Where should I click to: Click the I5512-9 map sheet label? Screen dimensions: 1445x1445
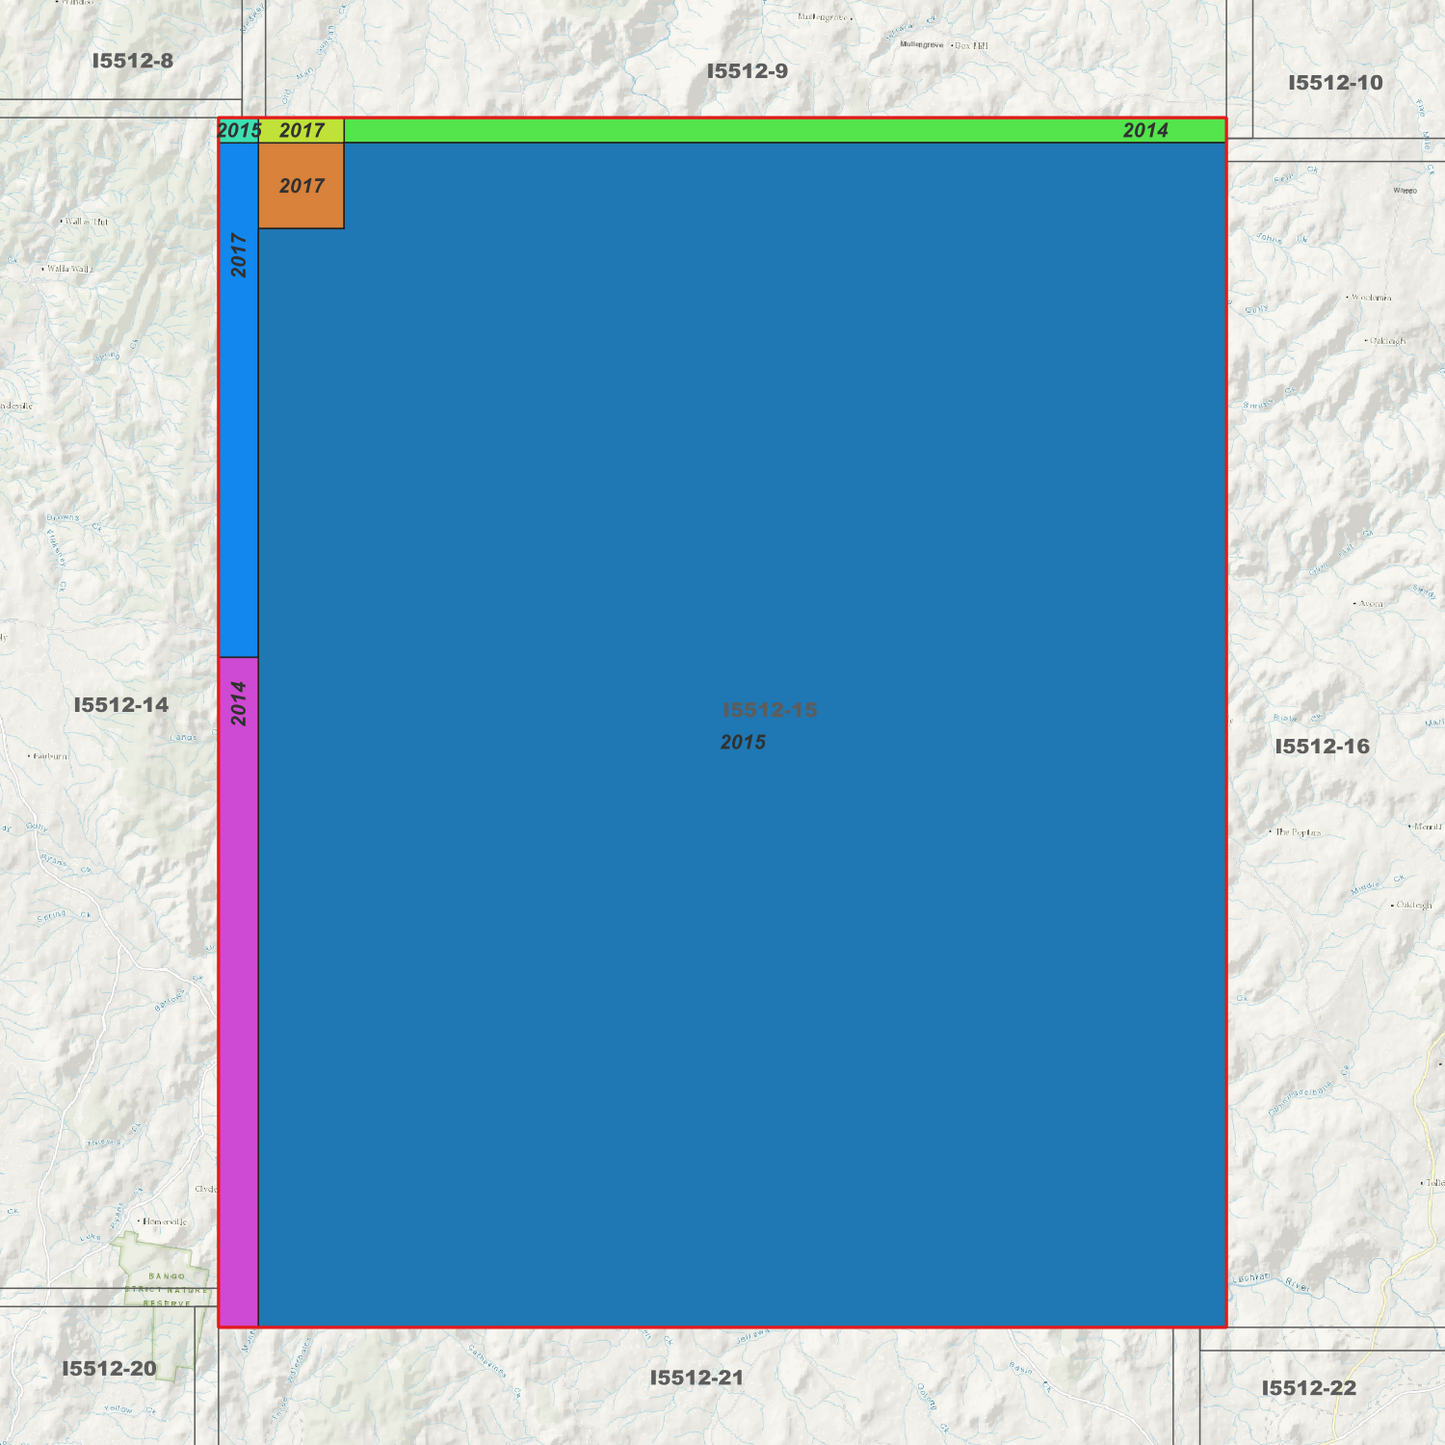(x=747, y=71)
